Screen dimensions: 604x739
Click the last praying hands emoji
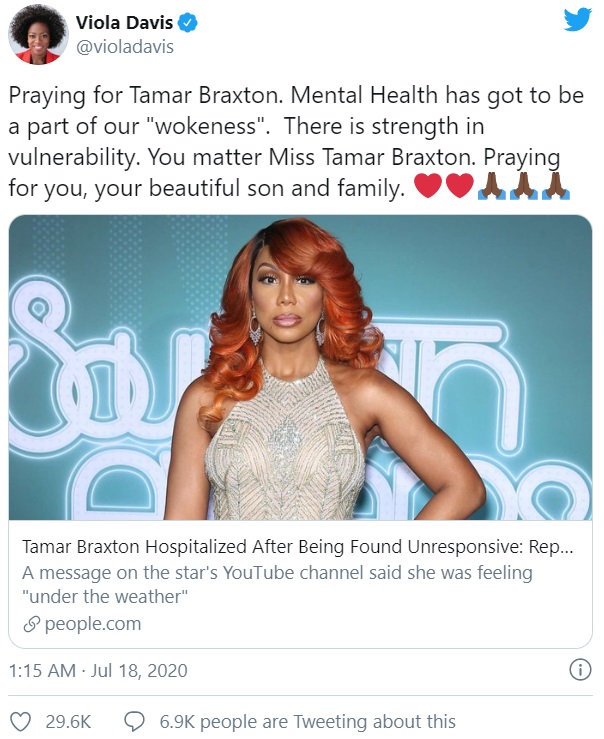556,186
